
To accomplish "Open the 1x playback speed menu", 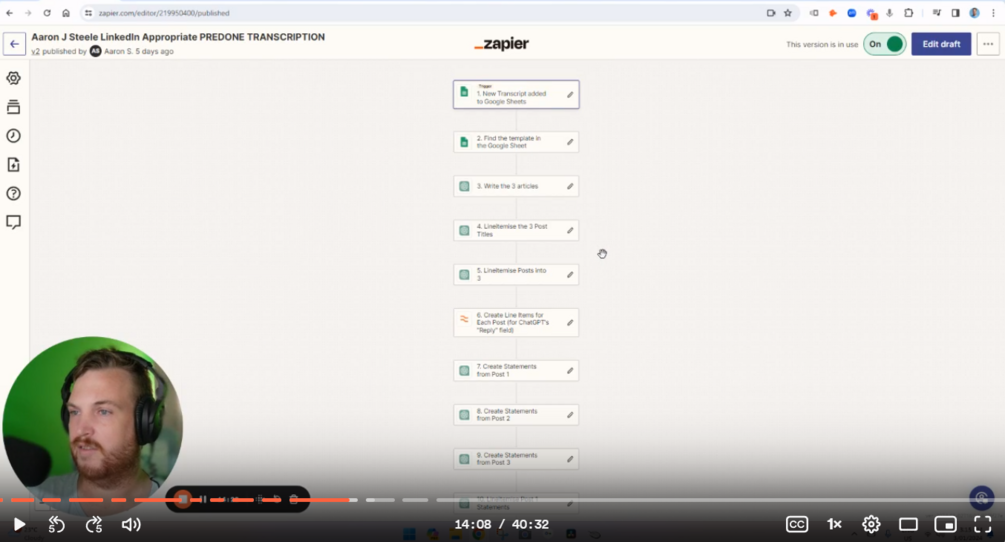I will coord(834,524).
